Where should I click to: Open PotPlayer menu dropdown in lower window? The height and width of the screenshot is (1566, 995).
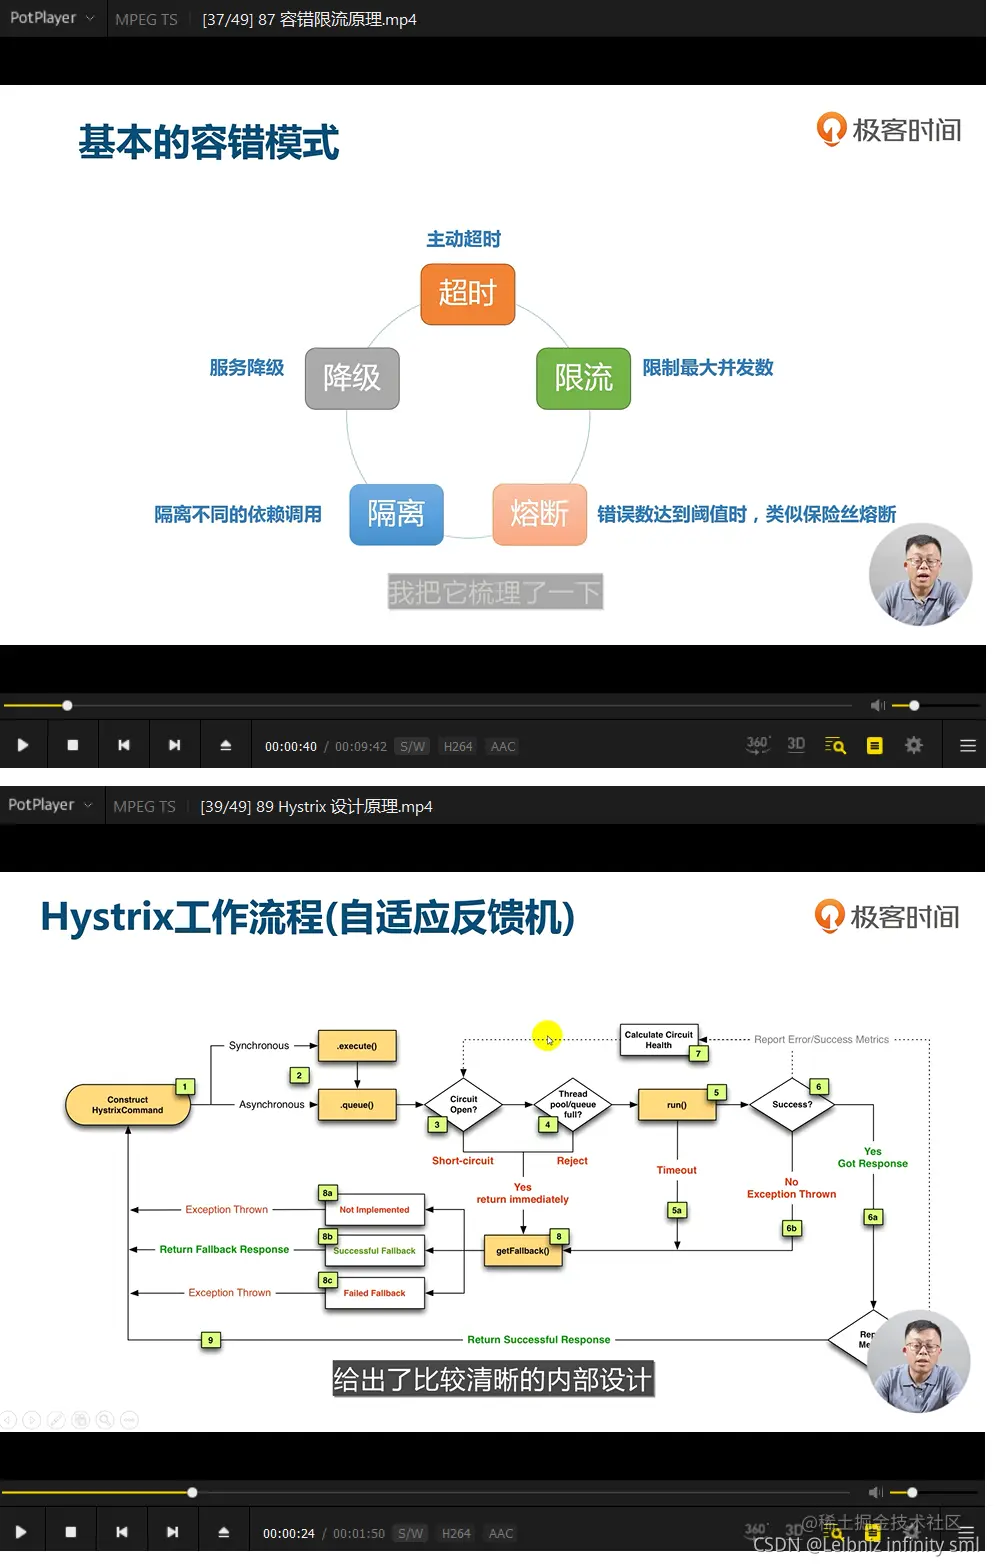click(50, 805)
